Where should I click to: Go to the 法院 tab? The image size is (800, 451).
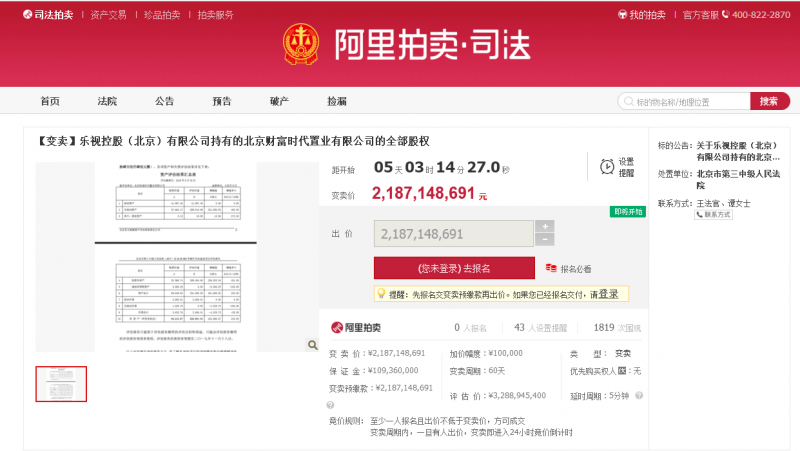[x=107, y=101]
